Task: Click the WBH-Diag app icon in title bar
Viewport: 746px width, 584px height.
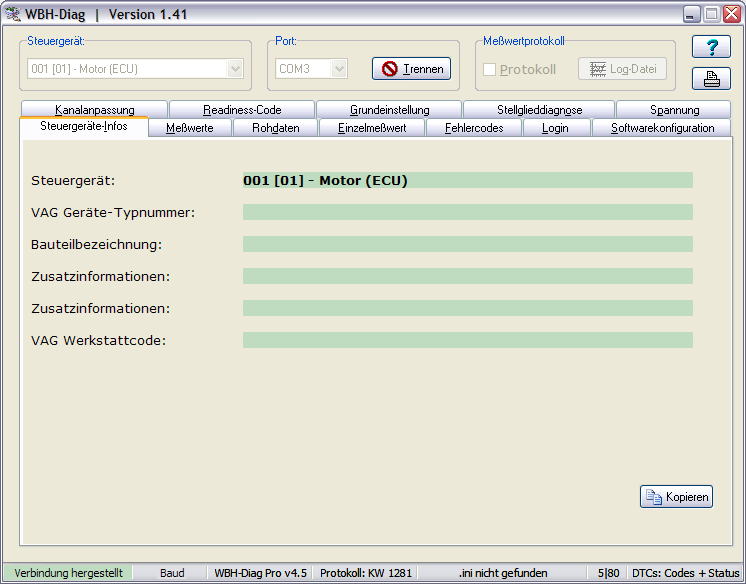Action: coord(14,14)
